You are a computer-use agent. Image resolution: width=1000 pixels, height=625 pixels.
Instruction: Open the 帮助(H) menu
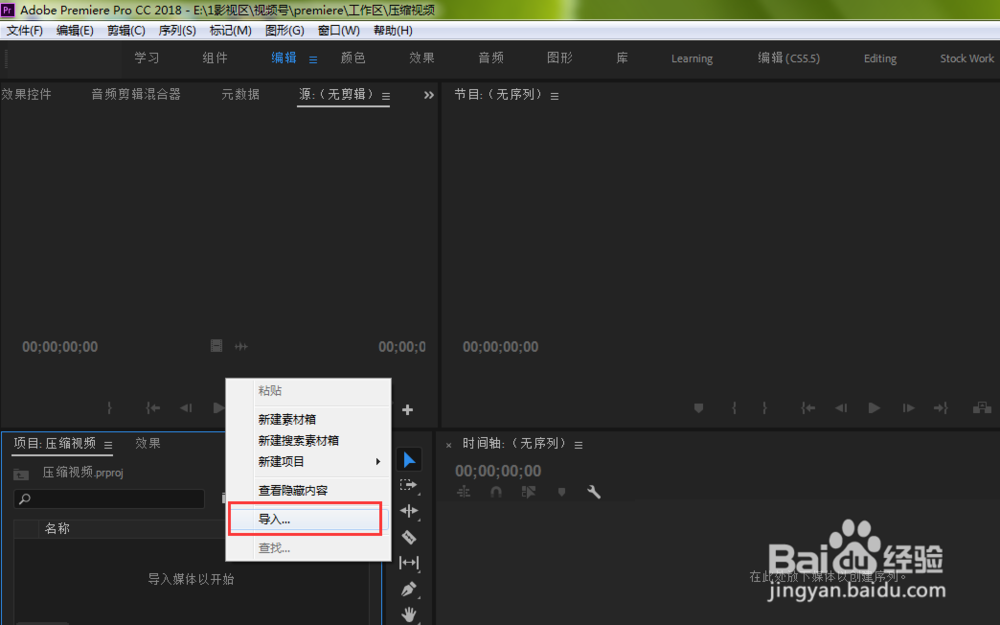pyautogui.click(x=393, y=31)
